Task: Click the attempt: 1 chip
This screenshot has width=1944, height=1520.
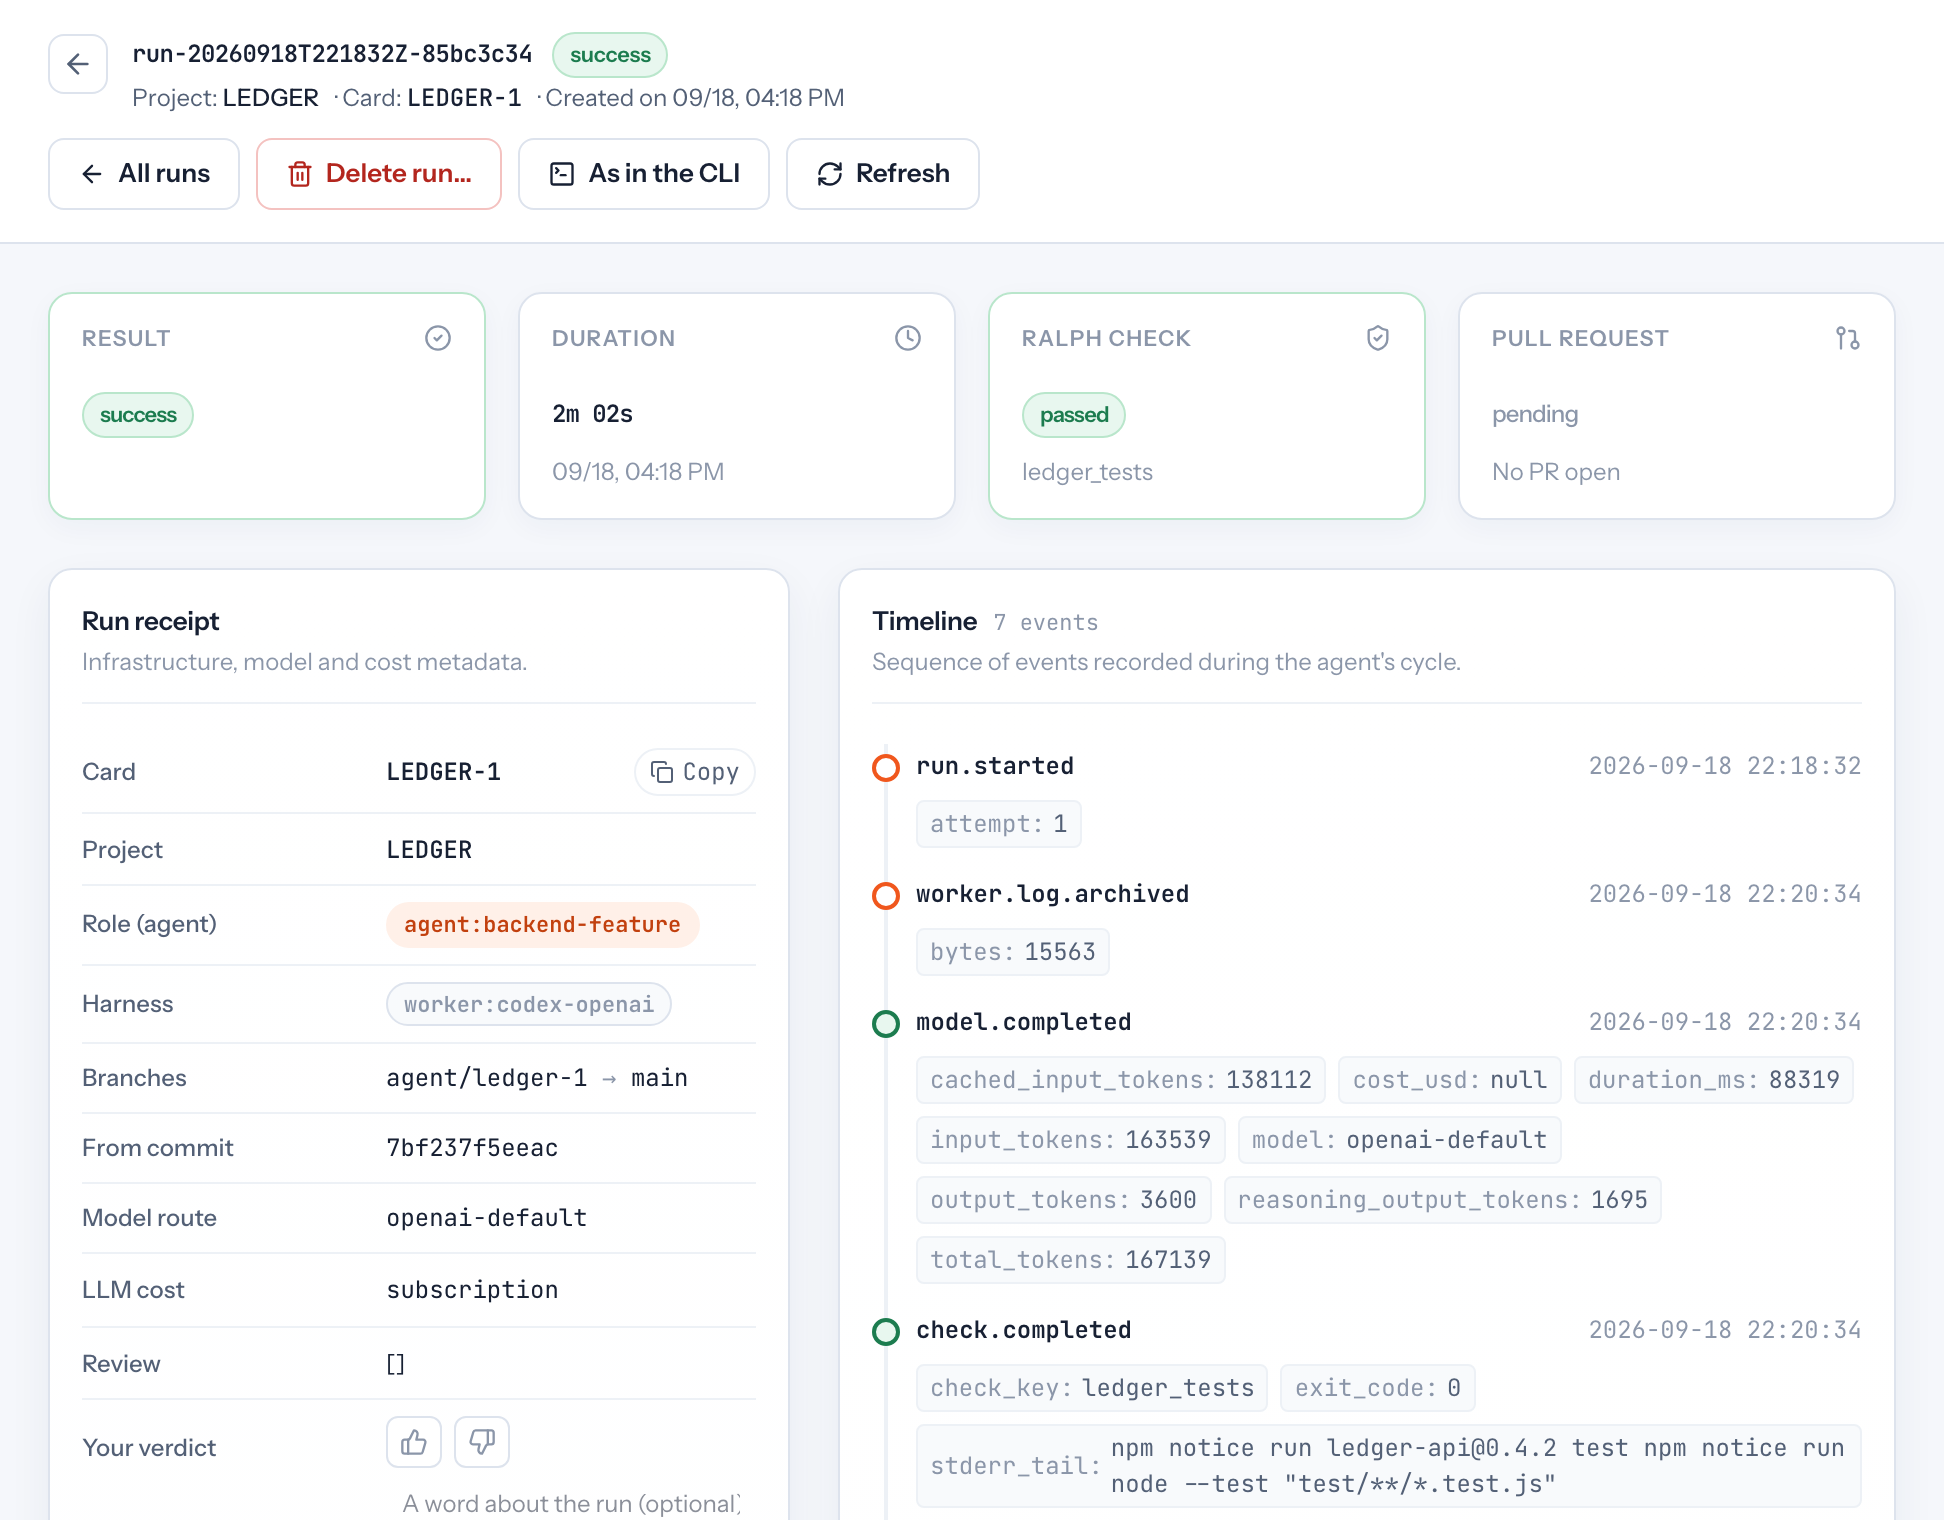Action: (999, 824)
